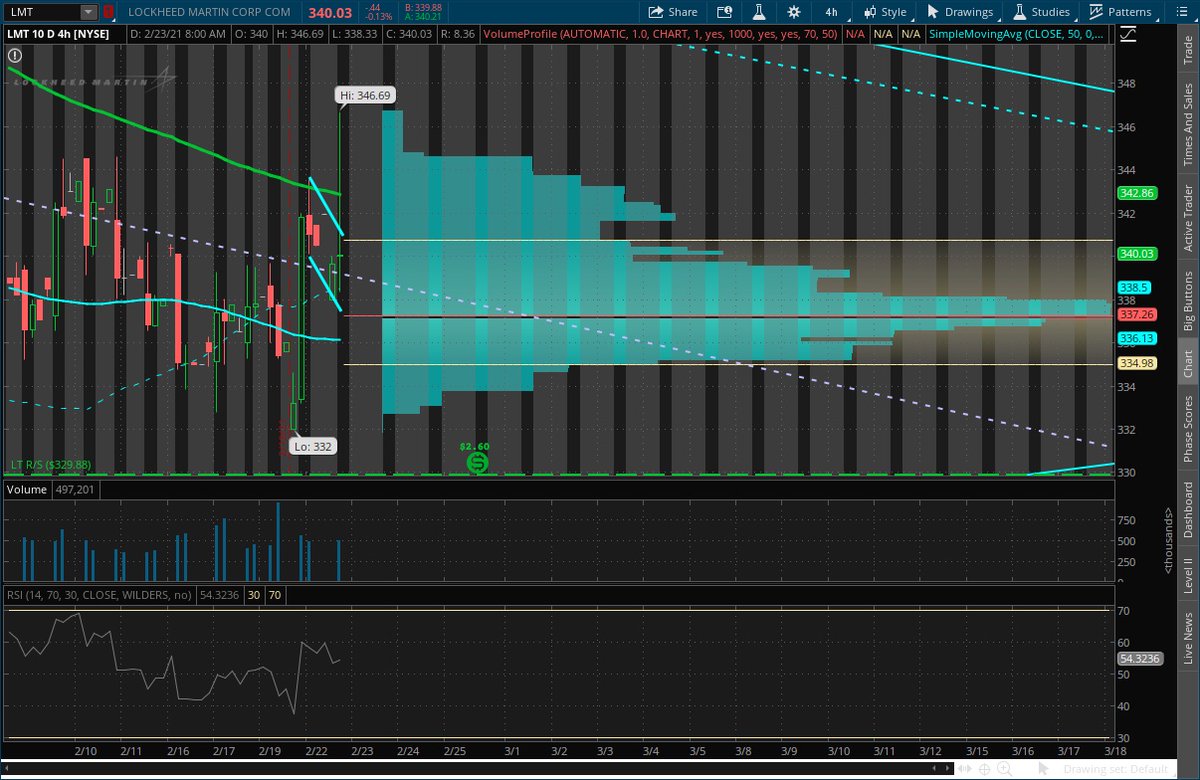Click the list menu icon at toolbar far right
The width and height of the screenshot is (1200, 780).
pos(1180,12)
